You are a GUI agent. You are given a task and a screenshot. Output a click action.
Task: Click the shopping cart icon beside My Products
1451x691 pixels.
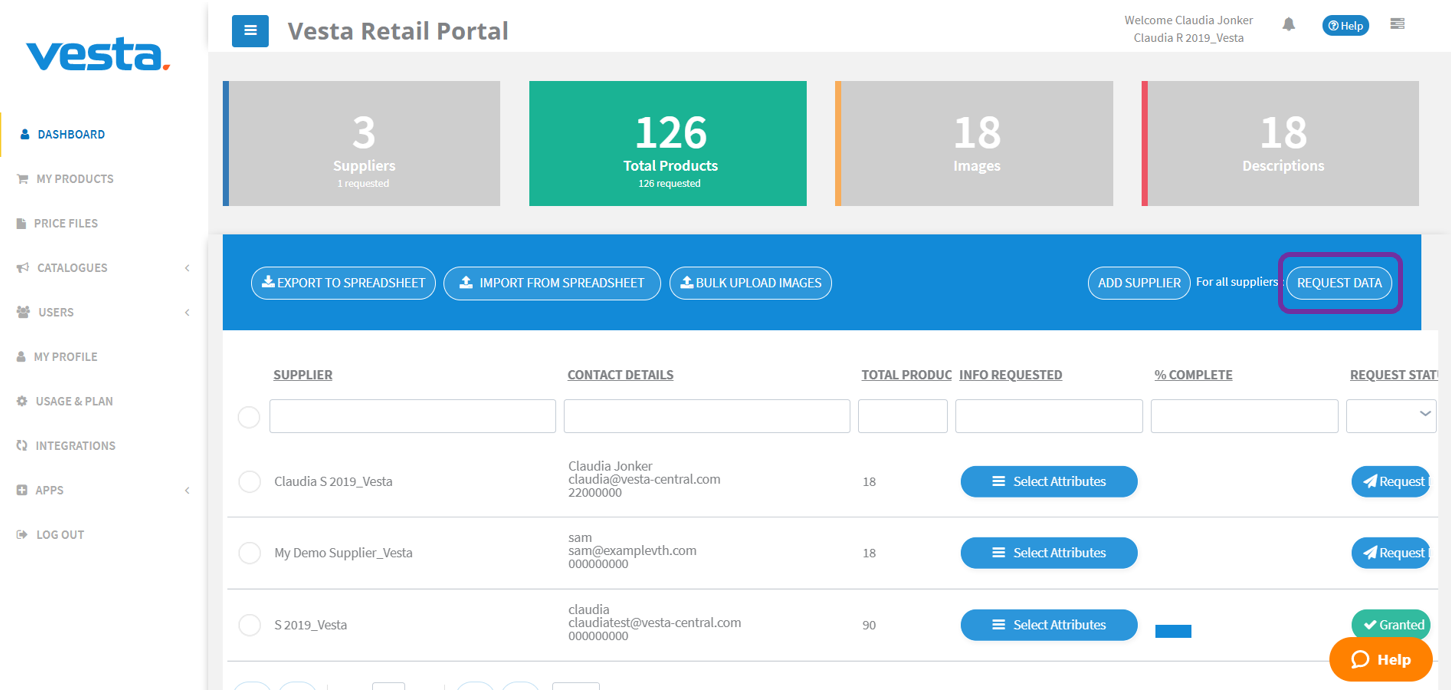click(x=22, y=179)
